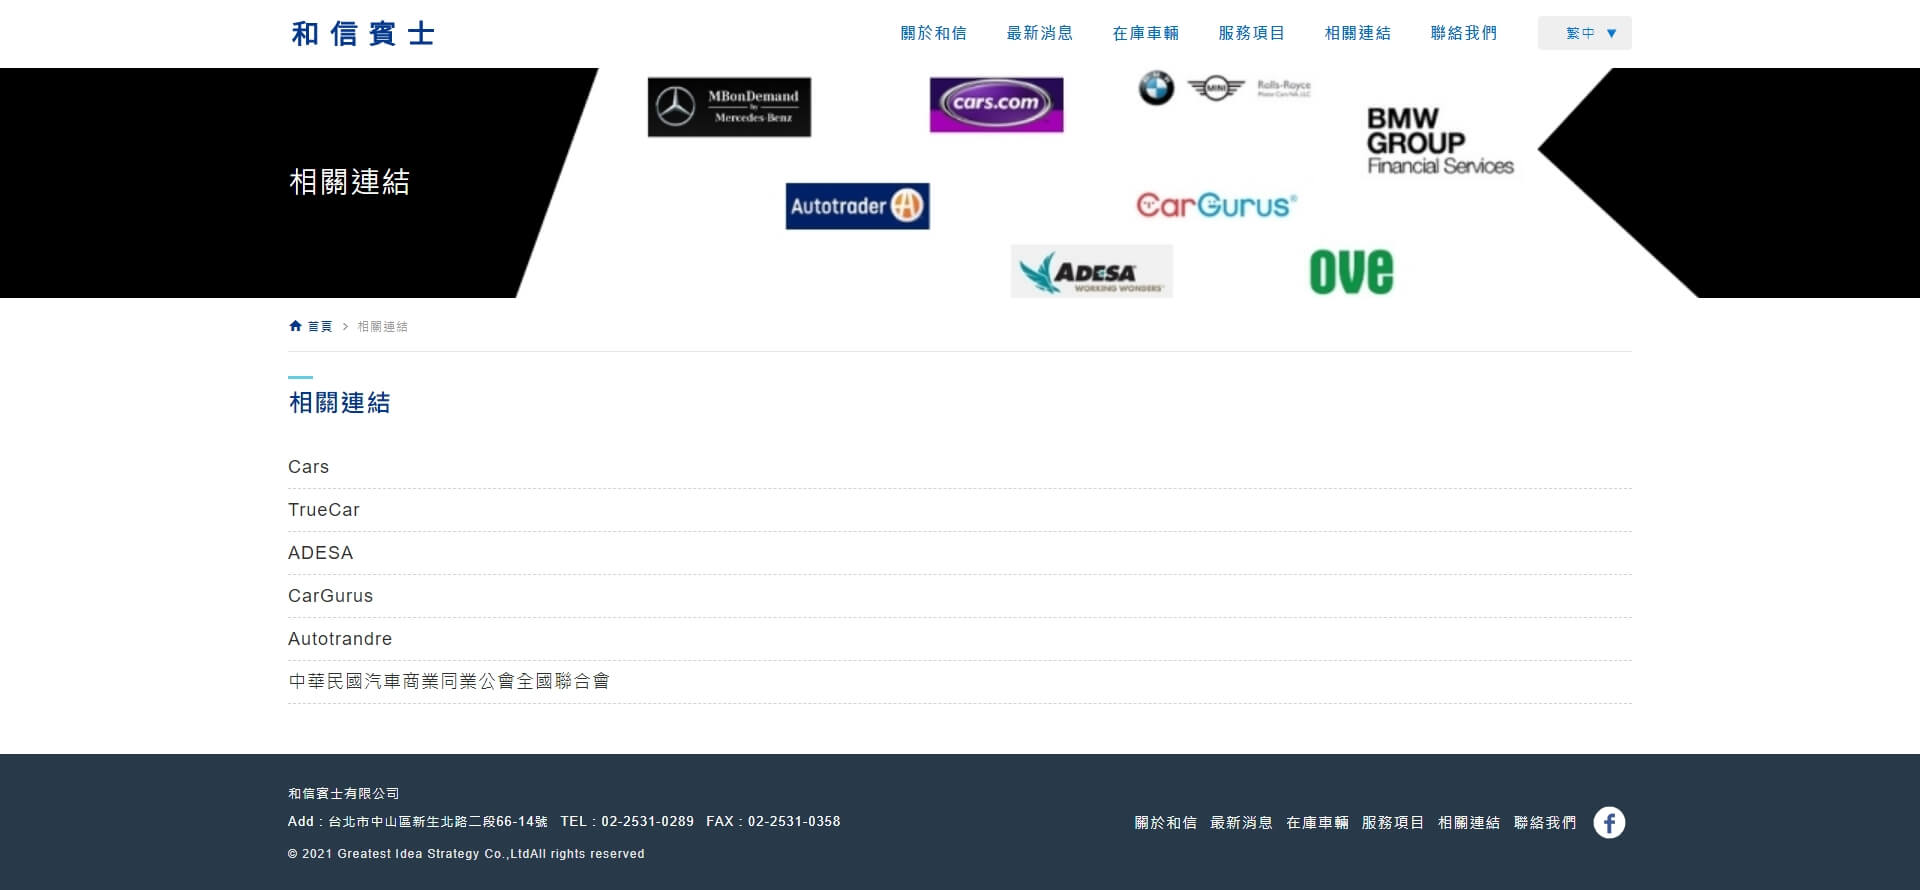Click the MBonDemand Mercedes-Benz logo
The height and width of the screenshot is (890, 1920).
click(x=729, y=107)
